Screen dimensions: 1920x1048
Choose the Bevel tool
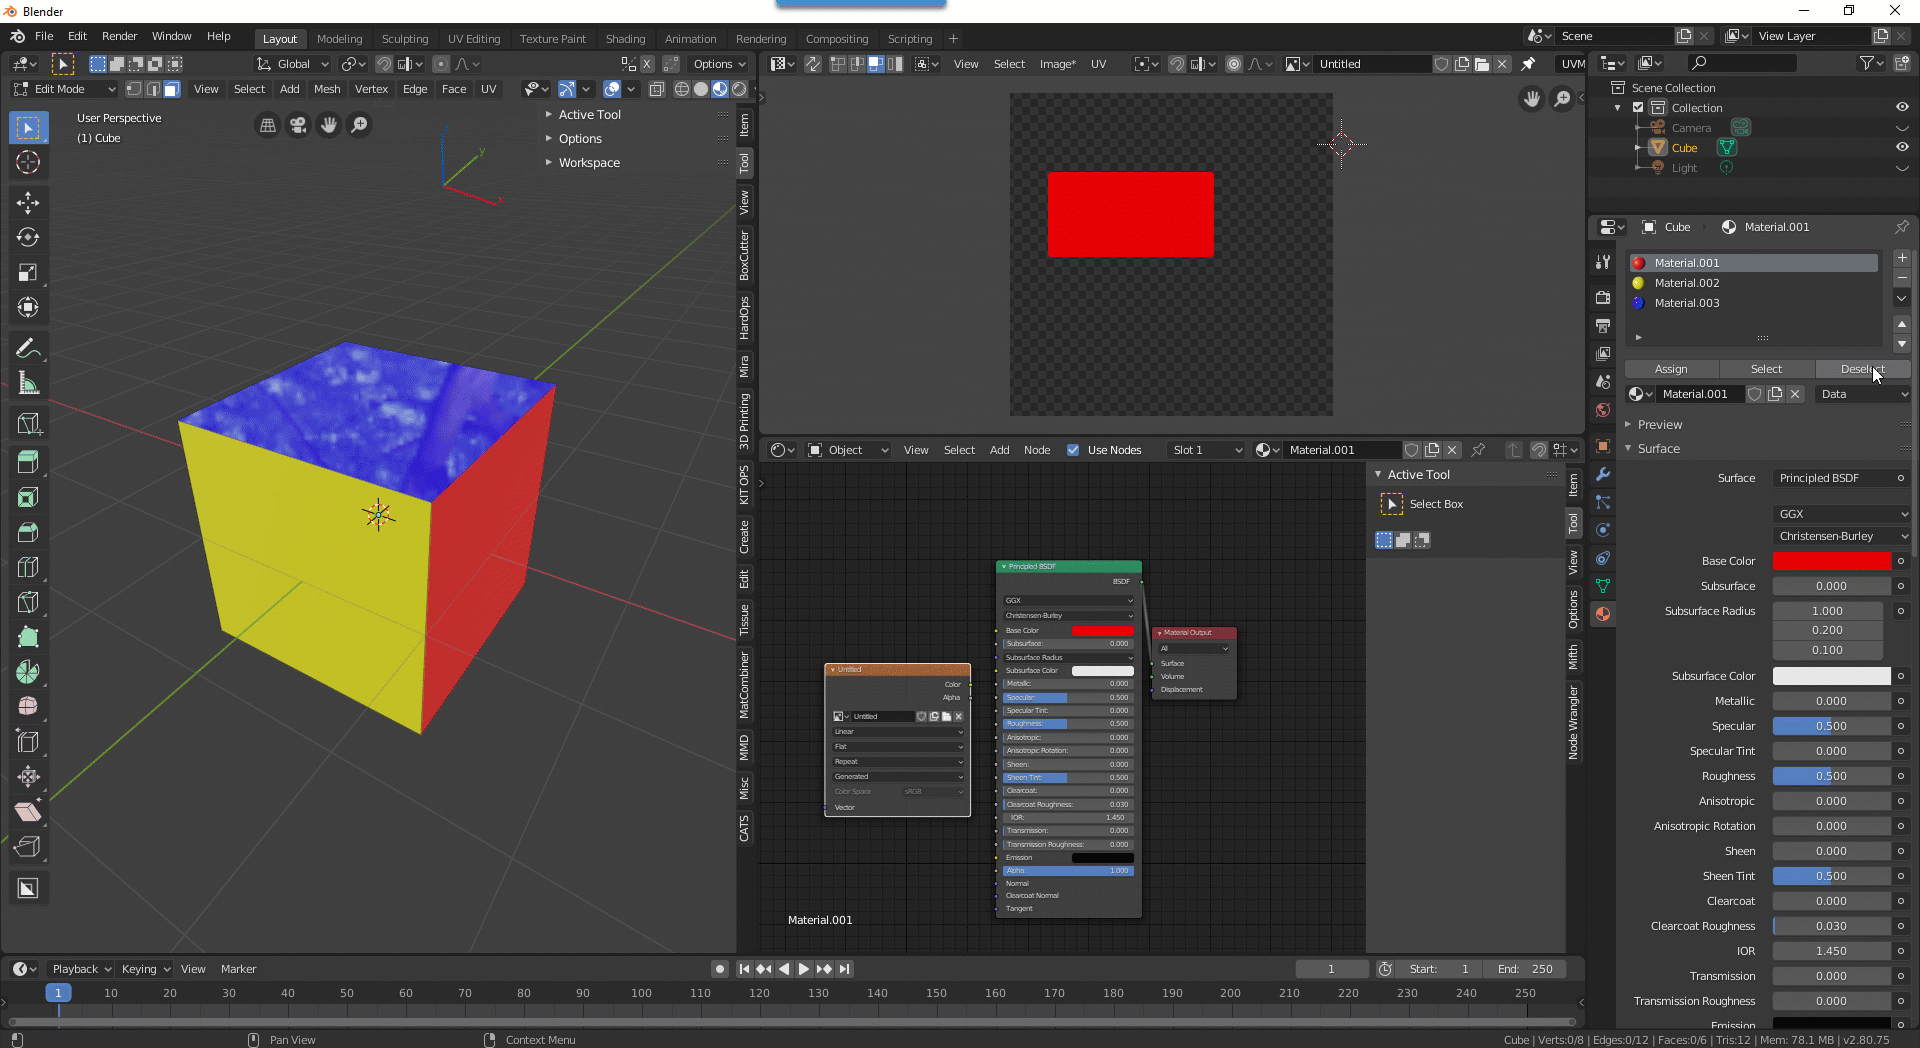click(28, 532)
